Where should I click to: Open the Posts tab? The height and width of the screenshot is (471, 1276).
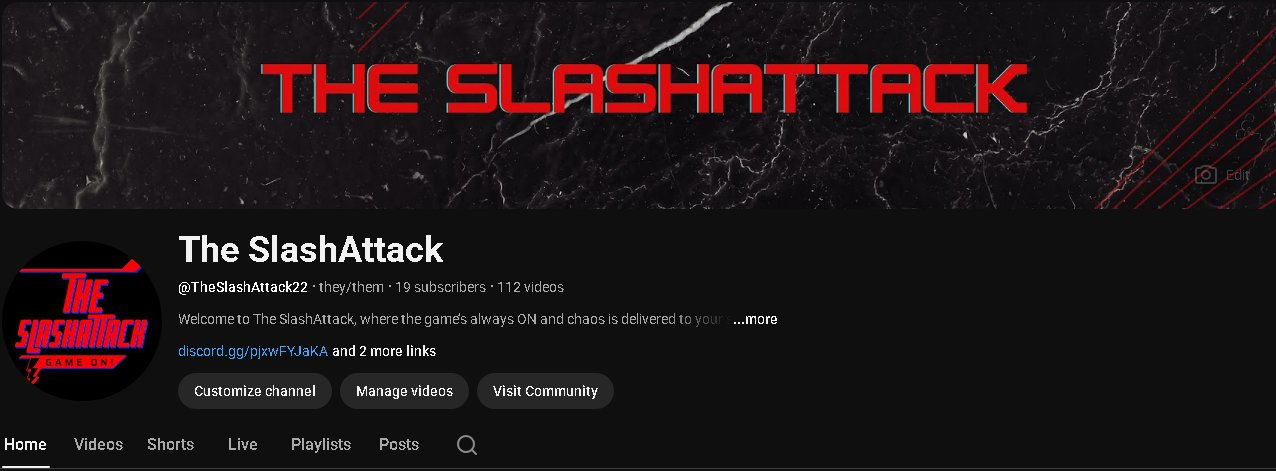tap(399, 445)
